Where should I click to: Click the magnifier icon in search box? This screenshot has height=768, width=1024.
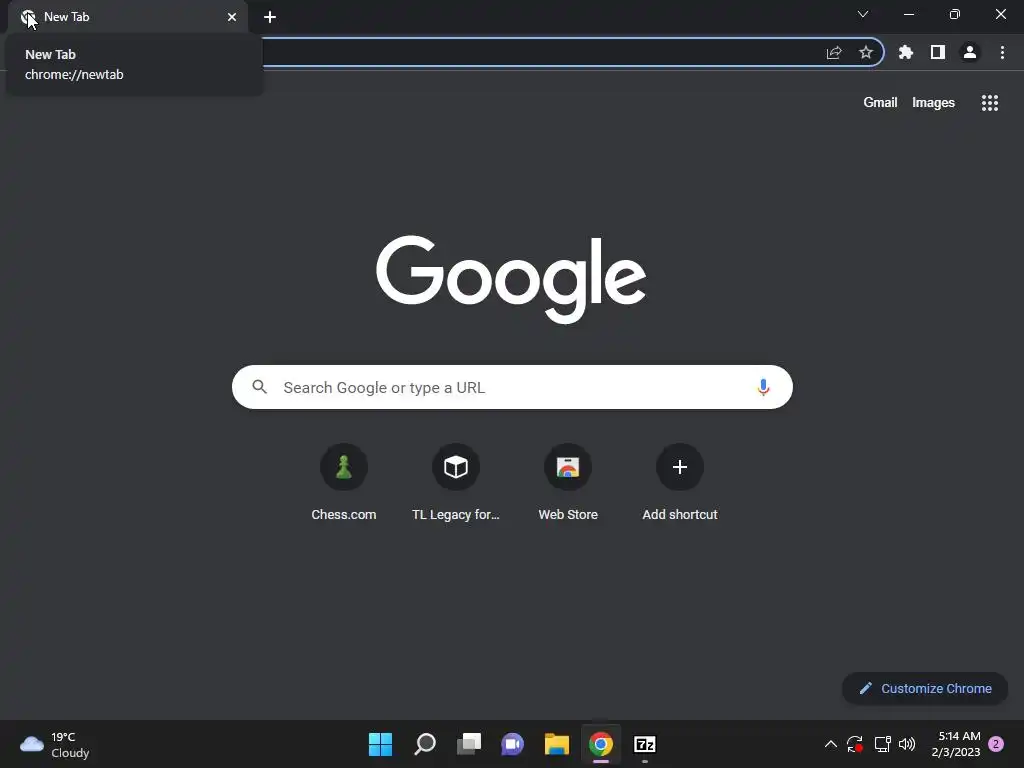(x=259, y=387)
